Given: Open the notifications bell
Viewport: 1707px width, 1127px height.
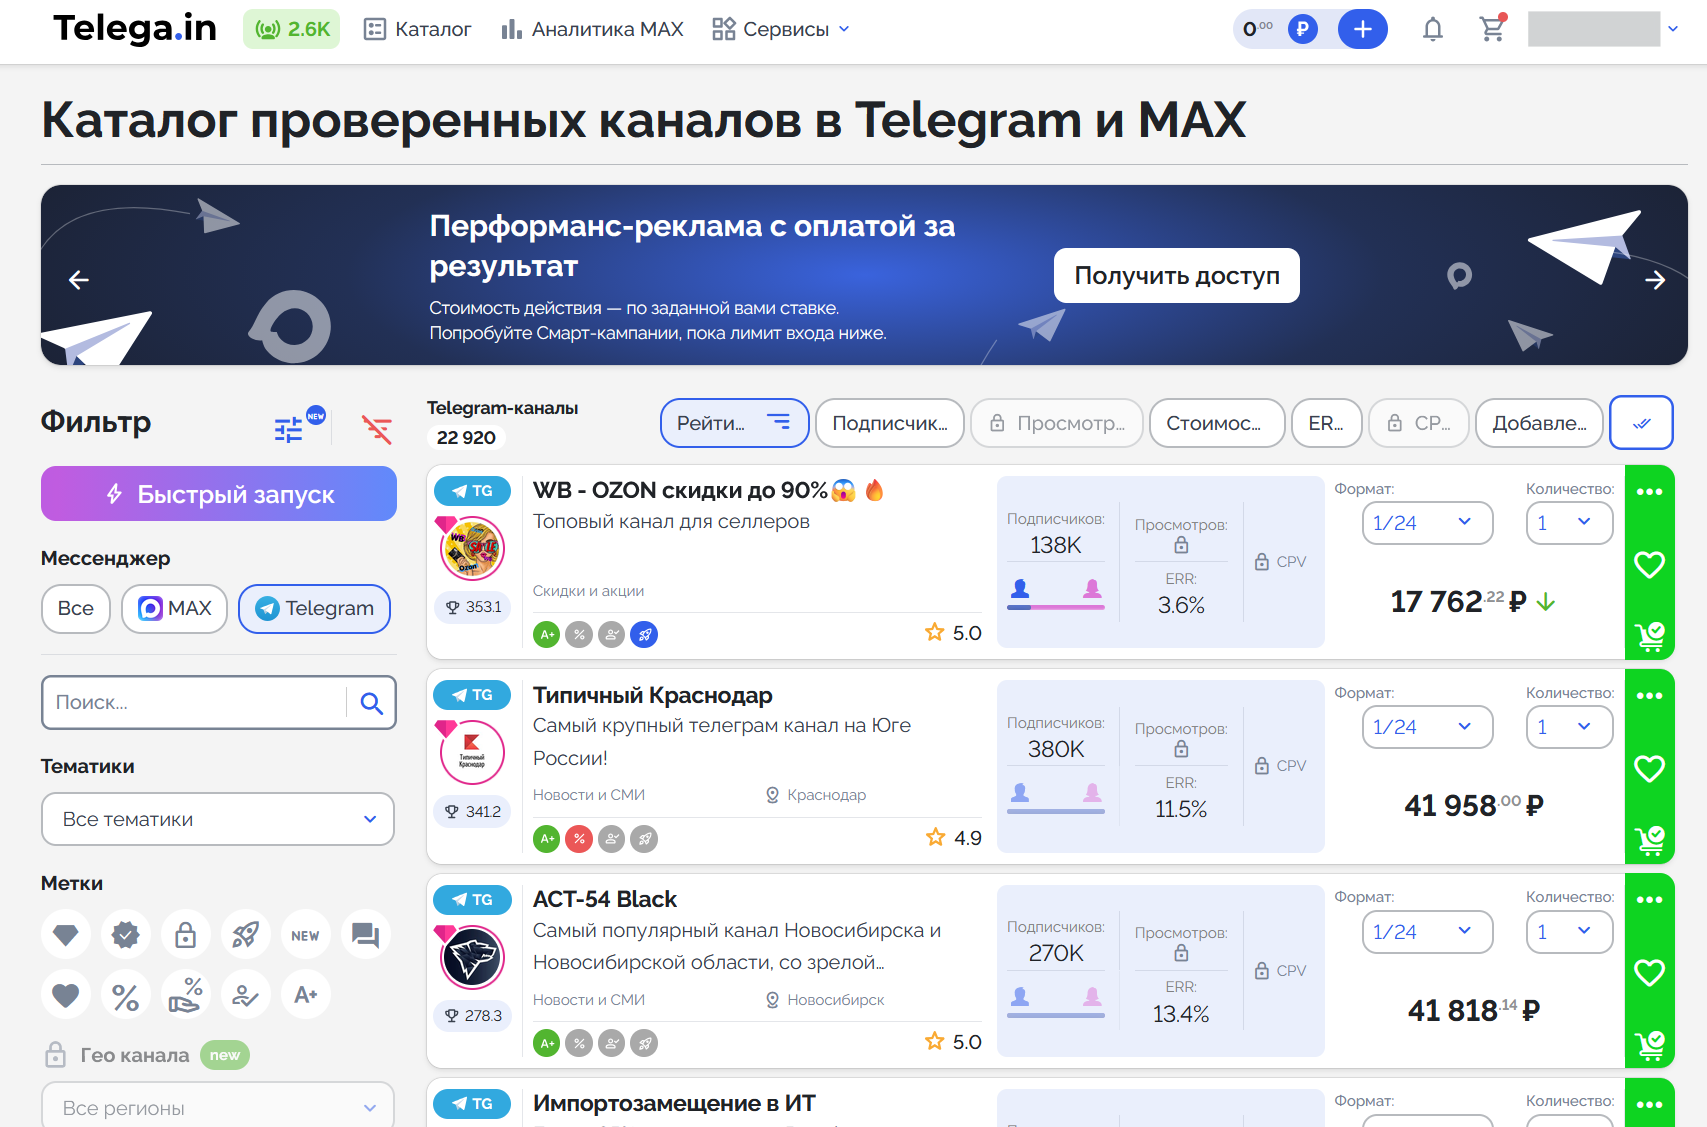Looking at the screenshot, I should [1432, 30].
